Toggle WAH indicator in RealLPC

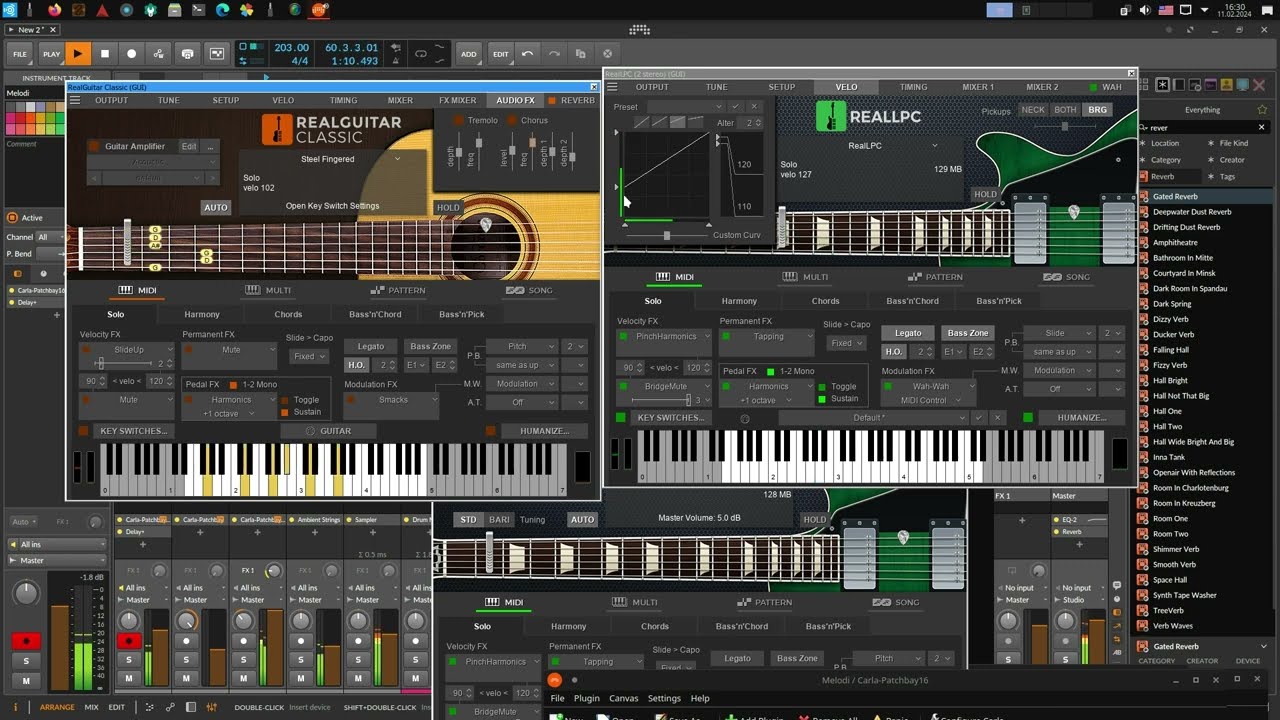click(x=1093, y=87)
